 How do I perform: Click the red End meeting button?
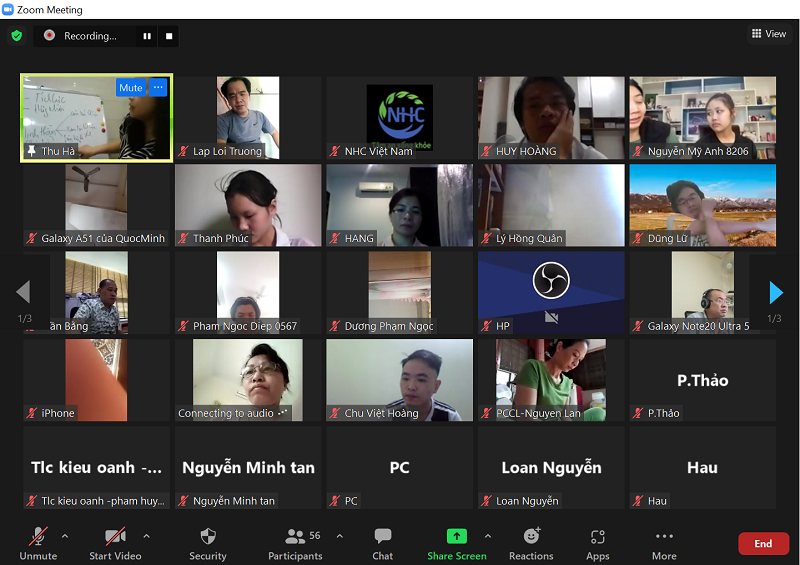(x=763, y=543)
